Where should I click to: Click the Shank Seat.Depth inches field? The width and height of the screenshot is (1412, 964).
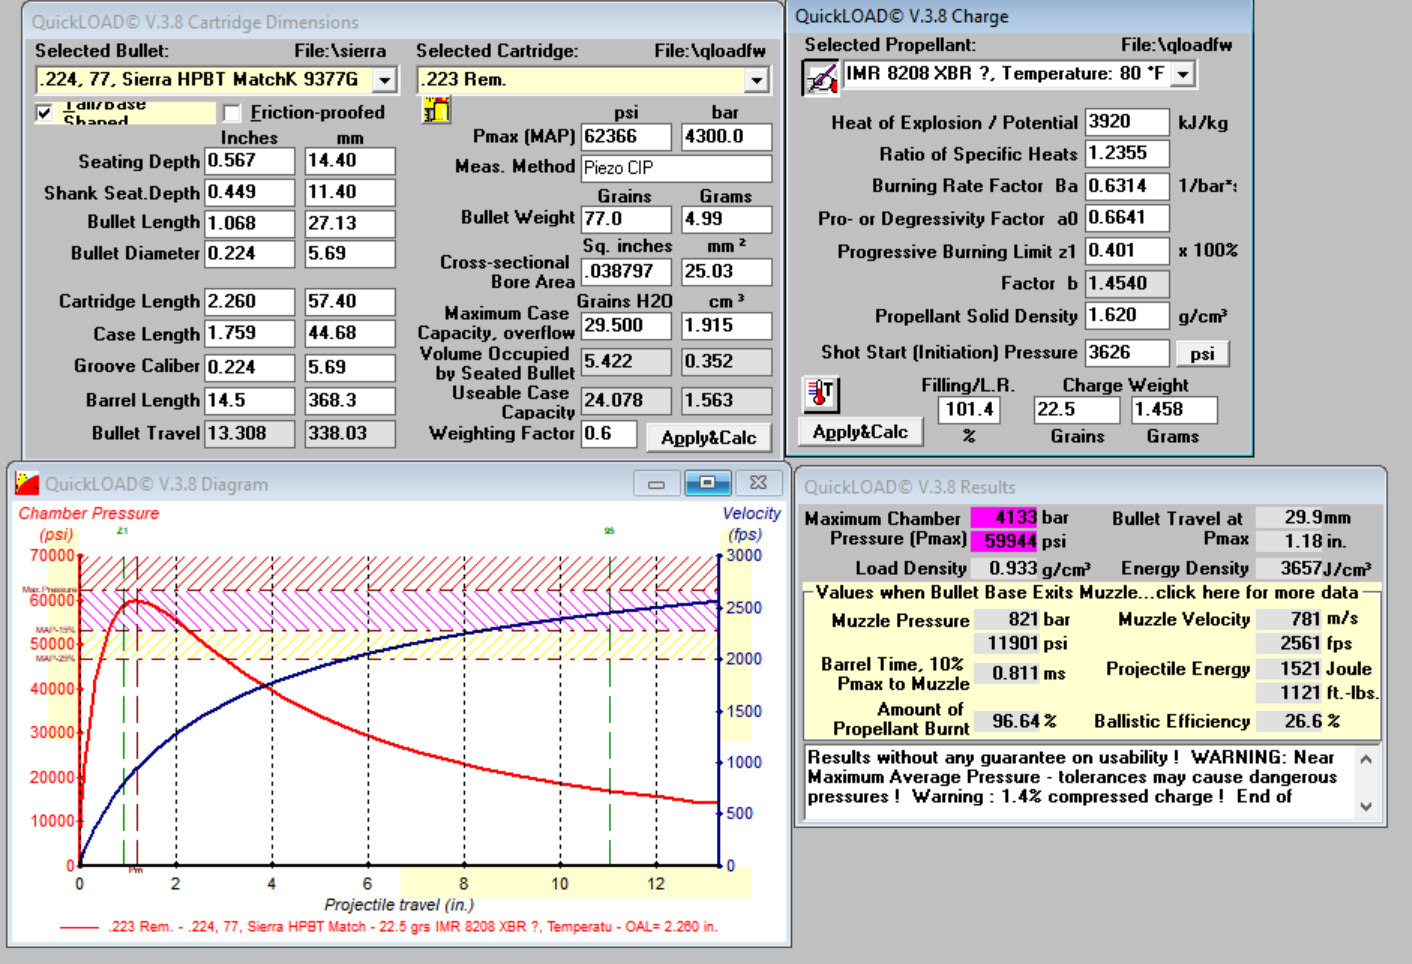250,192
